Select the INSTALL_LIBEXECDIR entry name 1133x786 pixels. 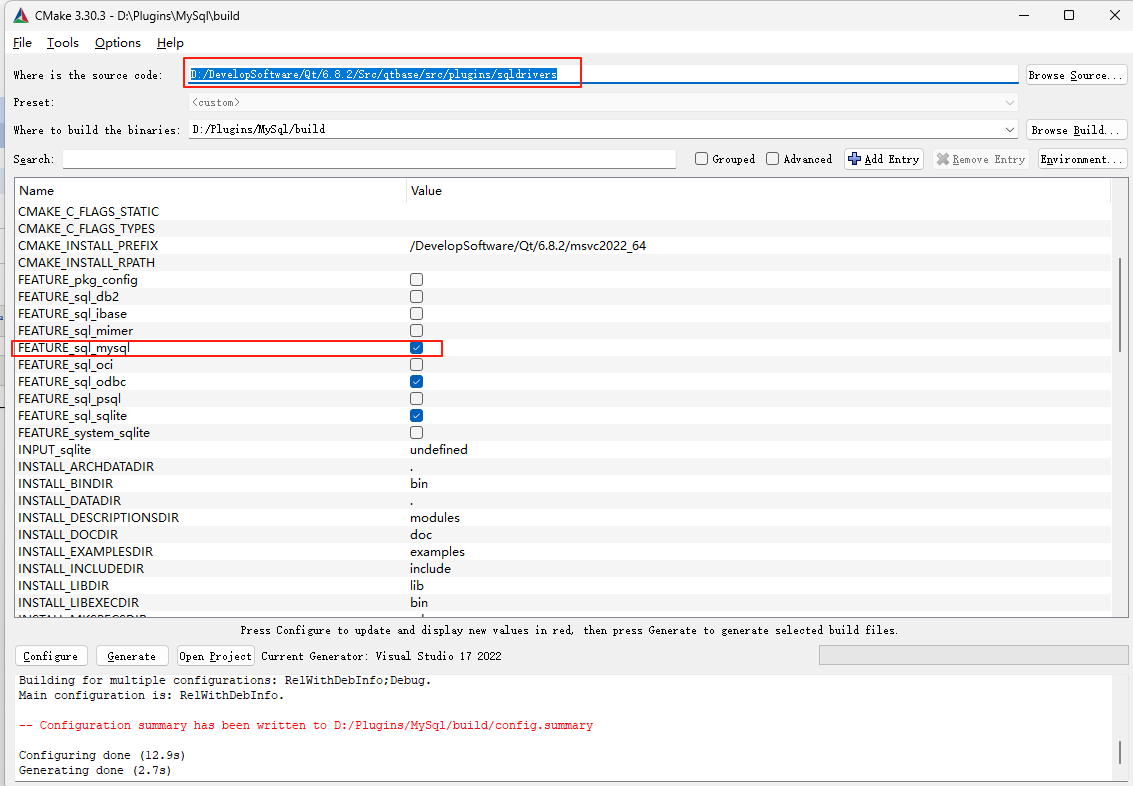pyautogui.click(x=79, y=603)
